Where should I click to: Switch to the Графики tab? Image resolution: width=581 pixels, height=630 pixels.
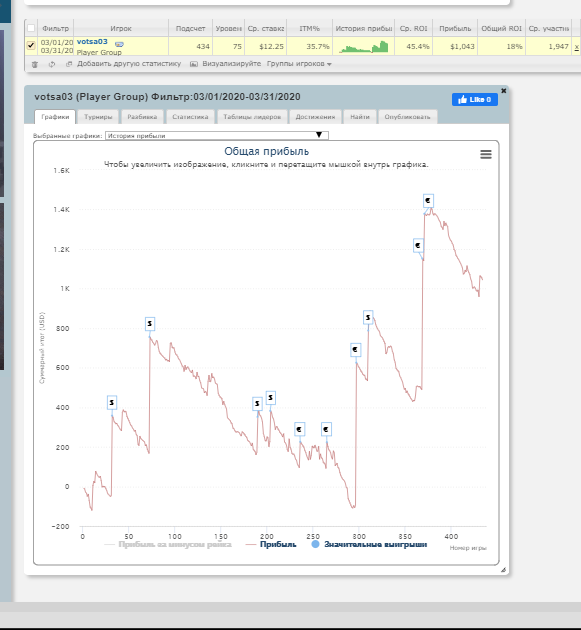click(x=55, y=117)
